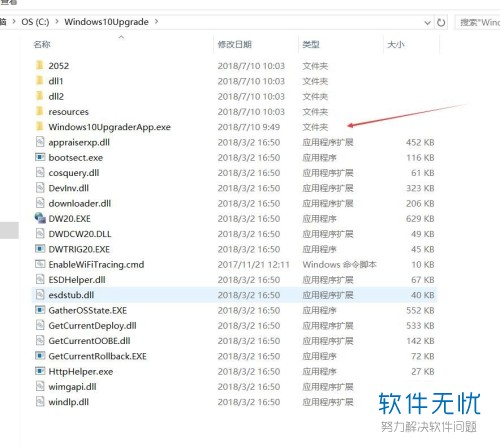Select the file name DevInv.dll
The width and height of the screenshot is (500, 447).
click(68, 188)
